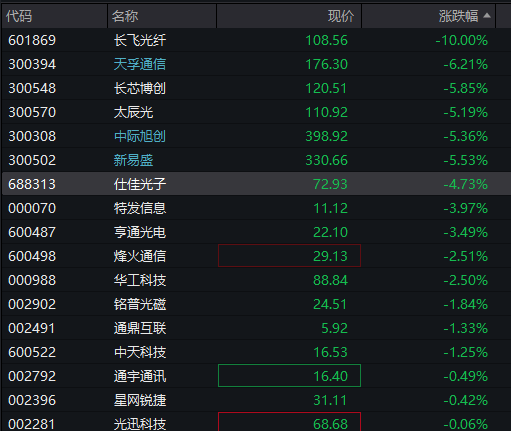Click price 108.56

pyautogui.click(x=326, y=40)
